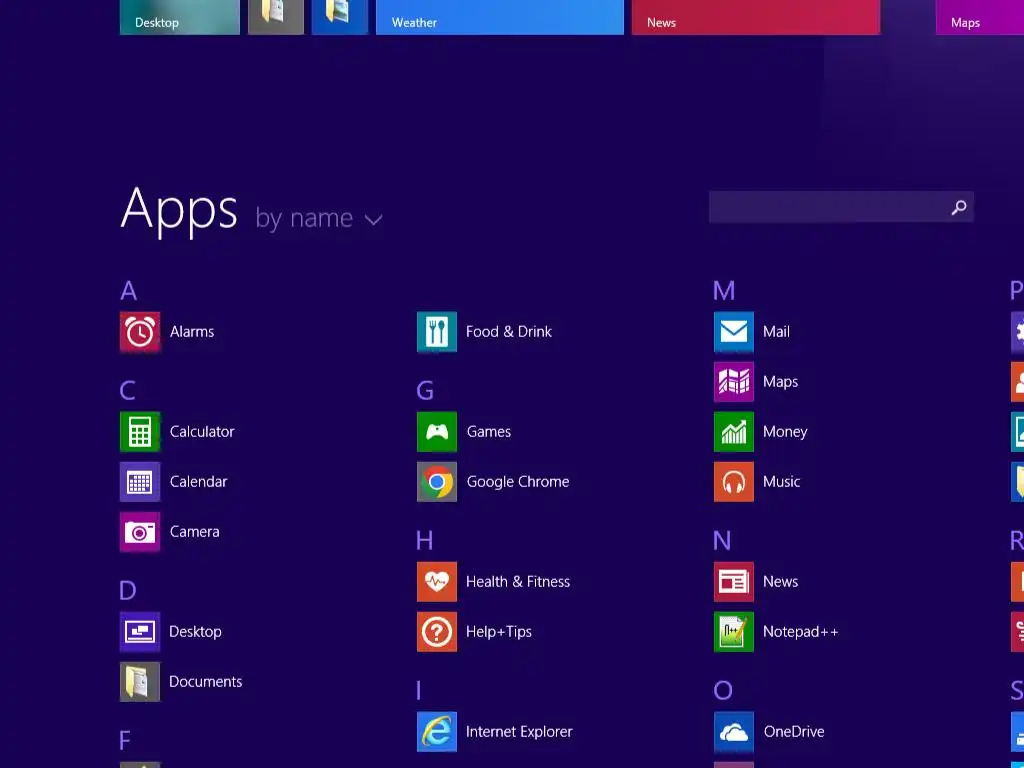Launch the Internet Explorer icon

pyautogui.click(x=437, y=731)
